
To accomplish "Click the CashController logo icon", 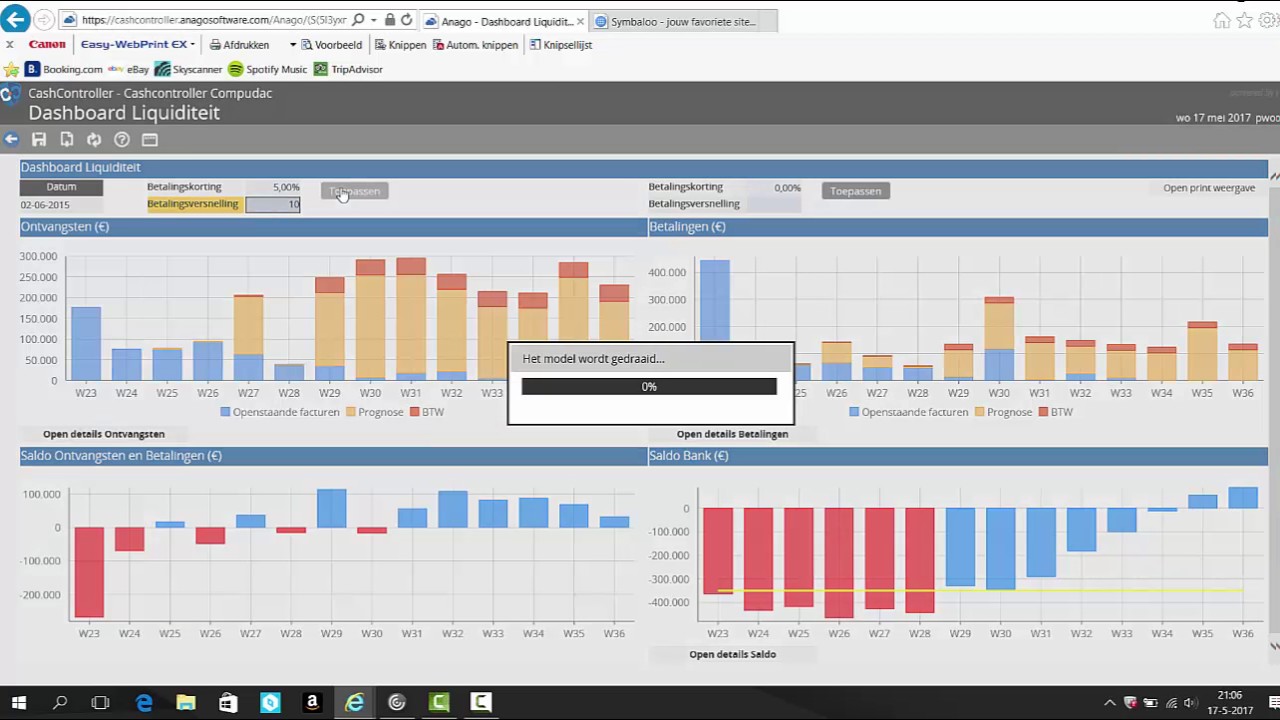I will [10, 95].
